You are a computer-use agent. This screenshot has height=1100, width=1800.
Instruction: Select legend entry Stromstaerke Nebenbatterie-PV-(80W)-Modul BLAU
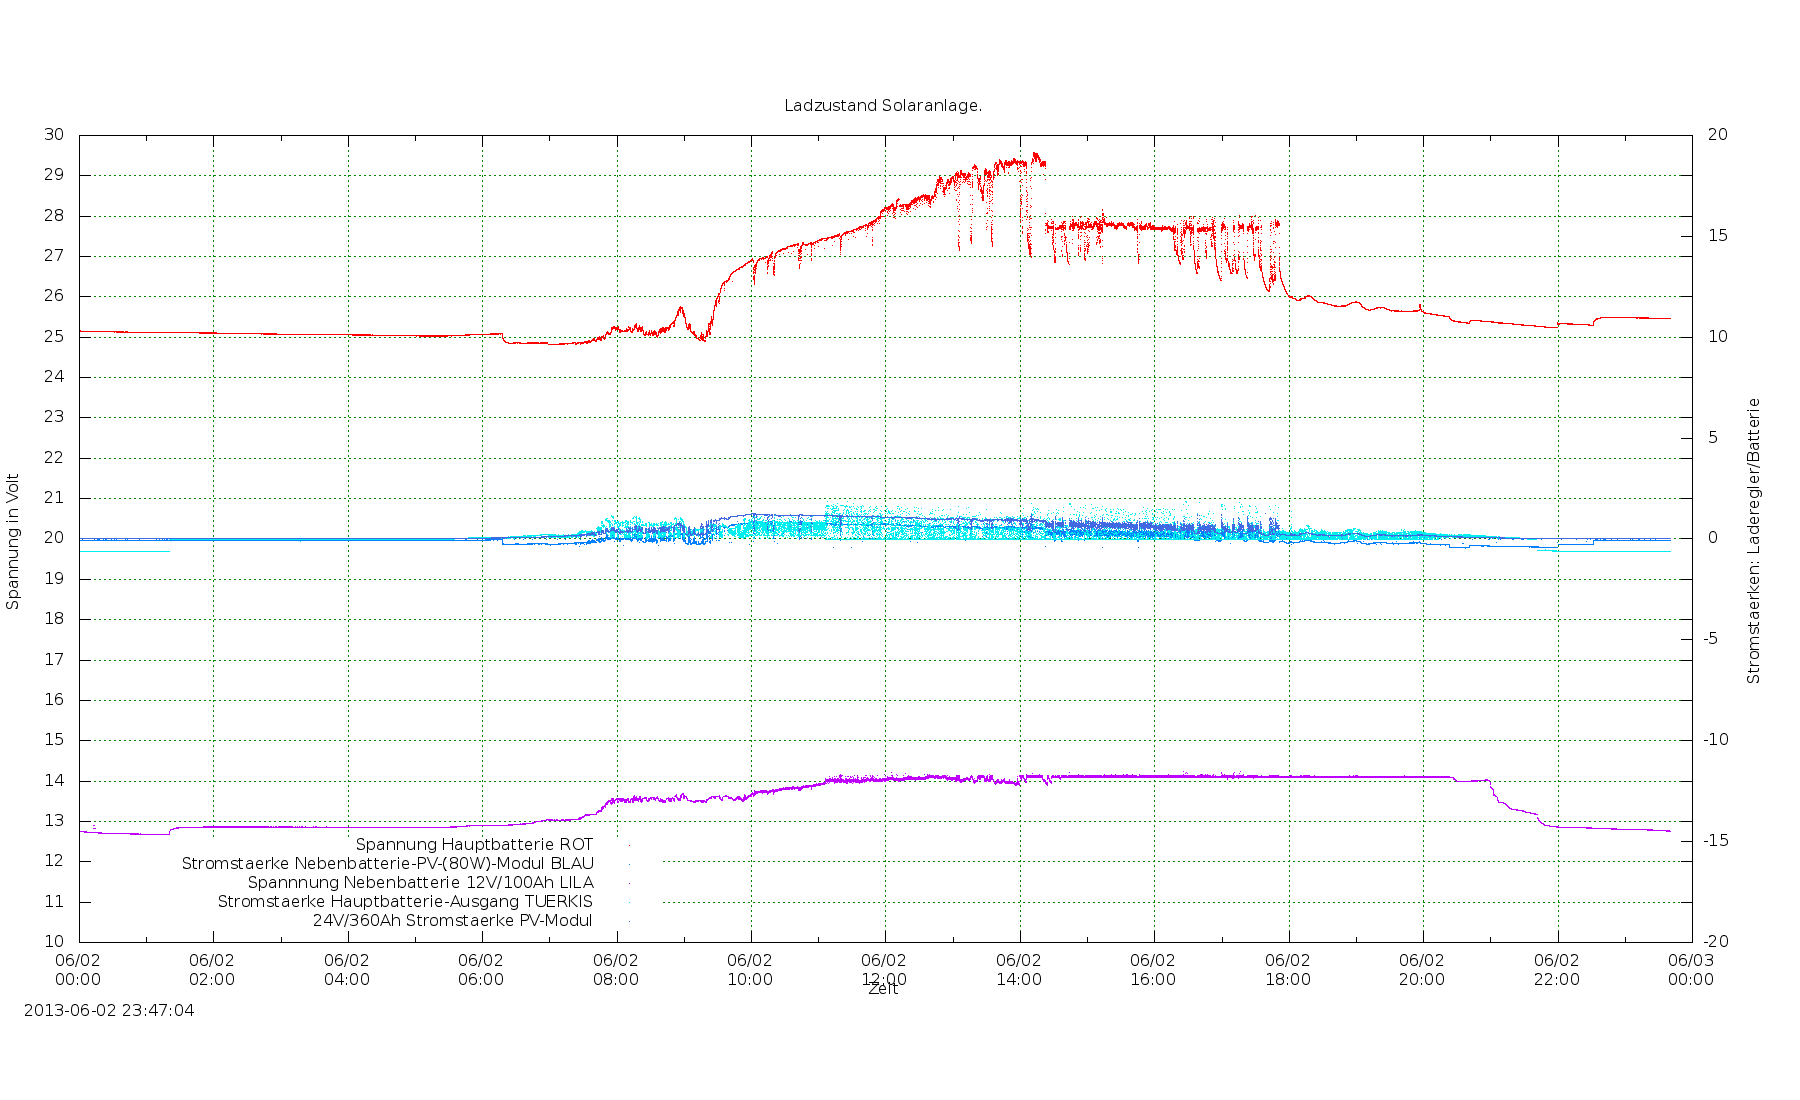387,863
